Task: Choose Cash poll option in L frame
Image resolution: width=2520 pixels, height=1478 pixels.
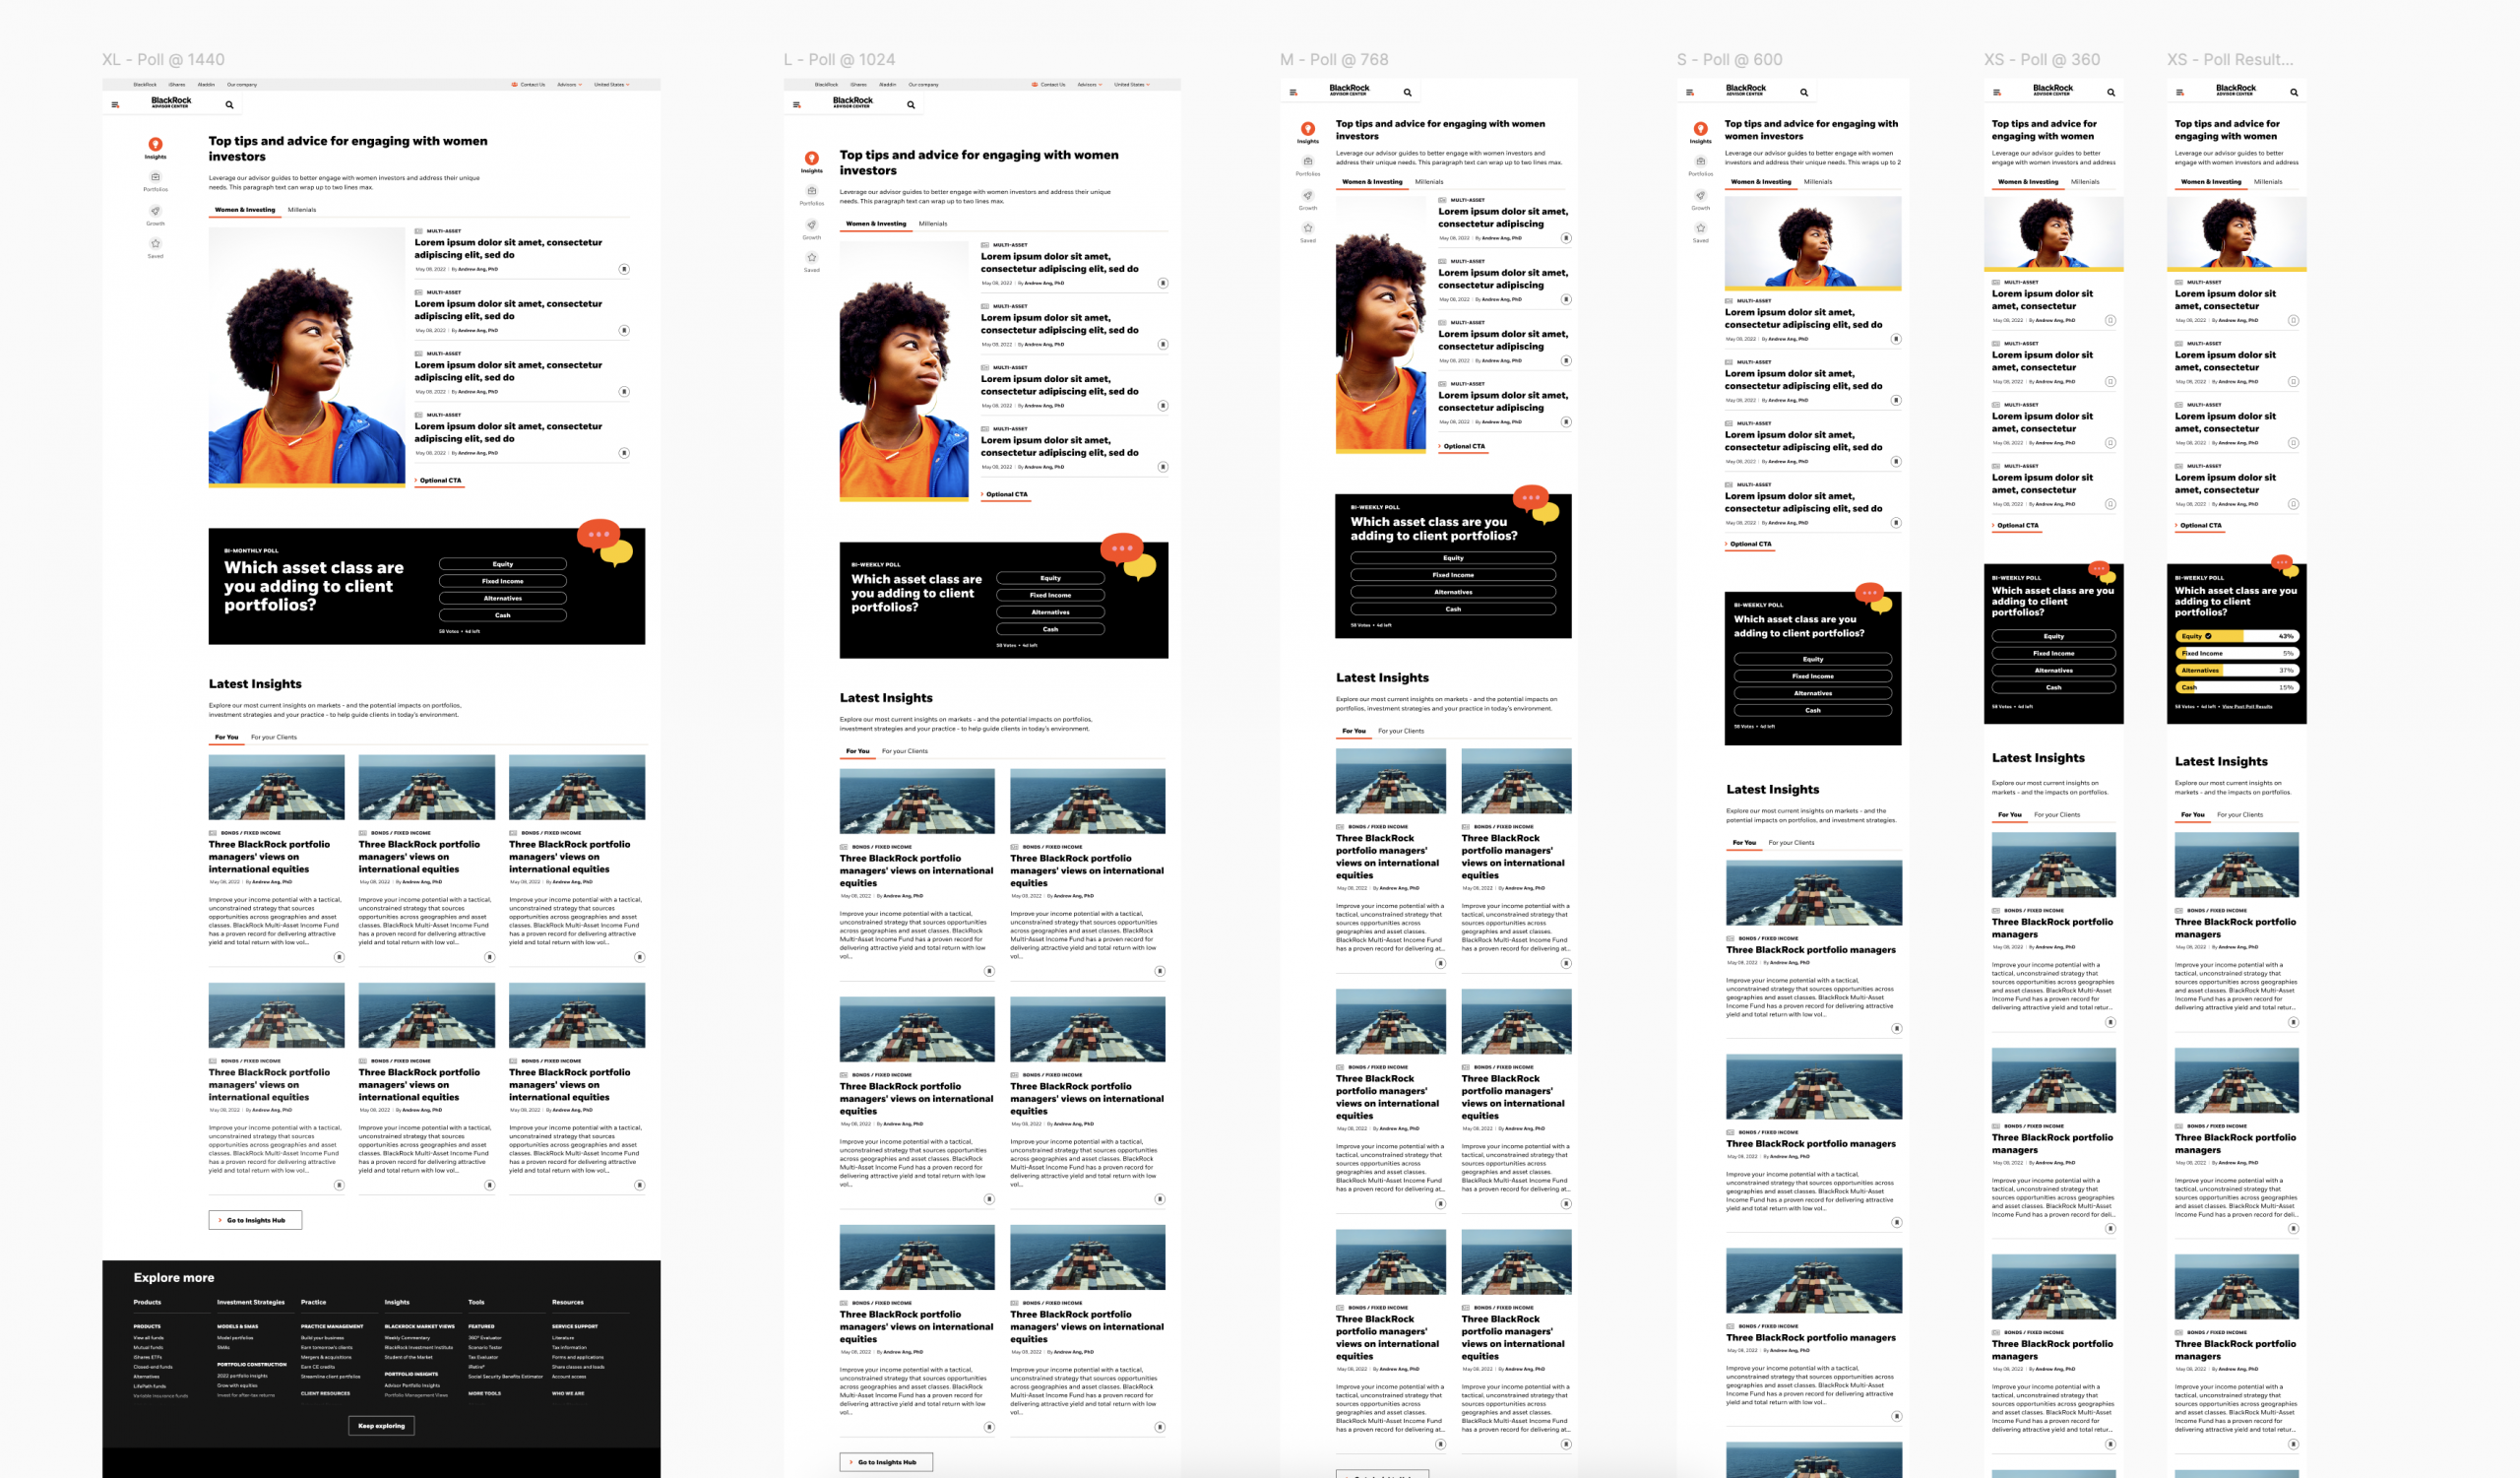Action: pos(1050,629)
